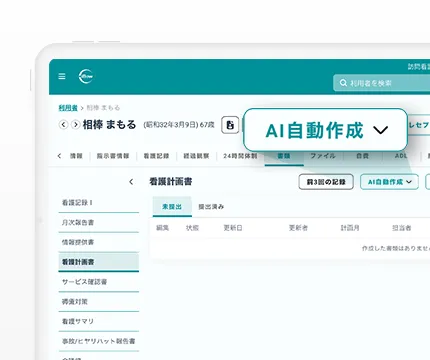The image size is (430, 360).
Task: Focus the 利用者を検索 search field
Action: coord(382,83)
